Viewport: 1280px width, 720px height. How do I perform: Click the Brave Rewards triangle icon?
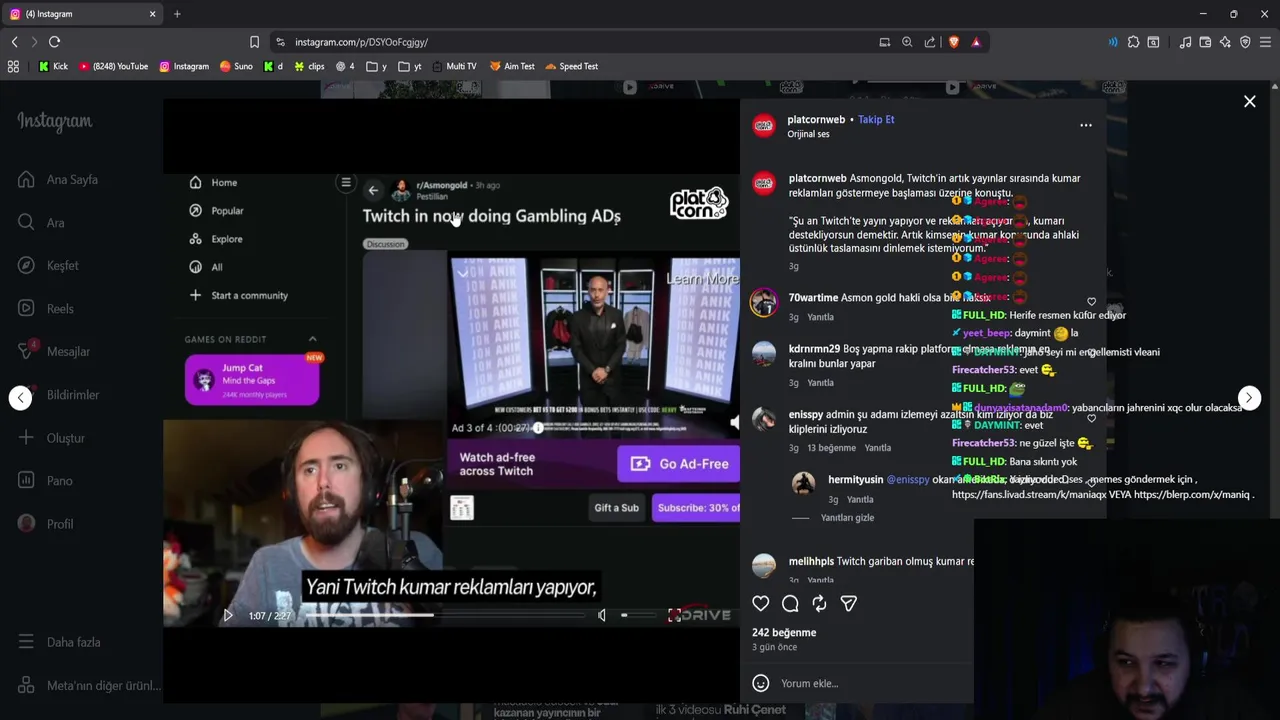[x=976, y=42]
